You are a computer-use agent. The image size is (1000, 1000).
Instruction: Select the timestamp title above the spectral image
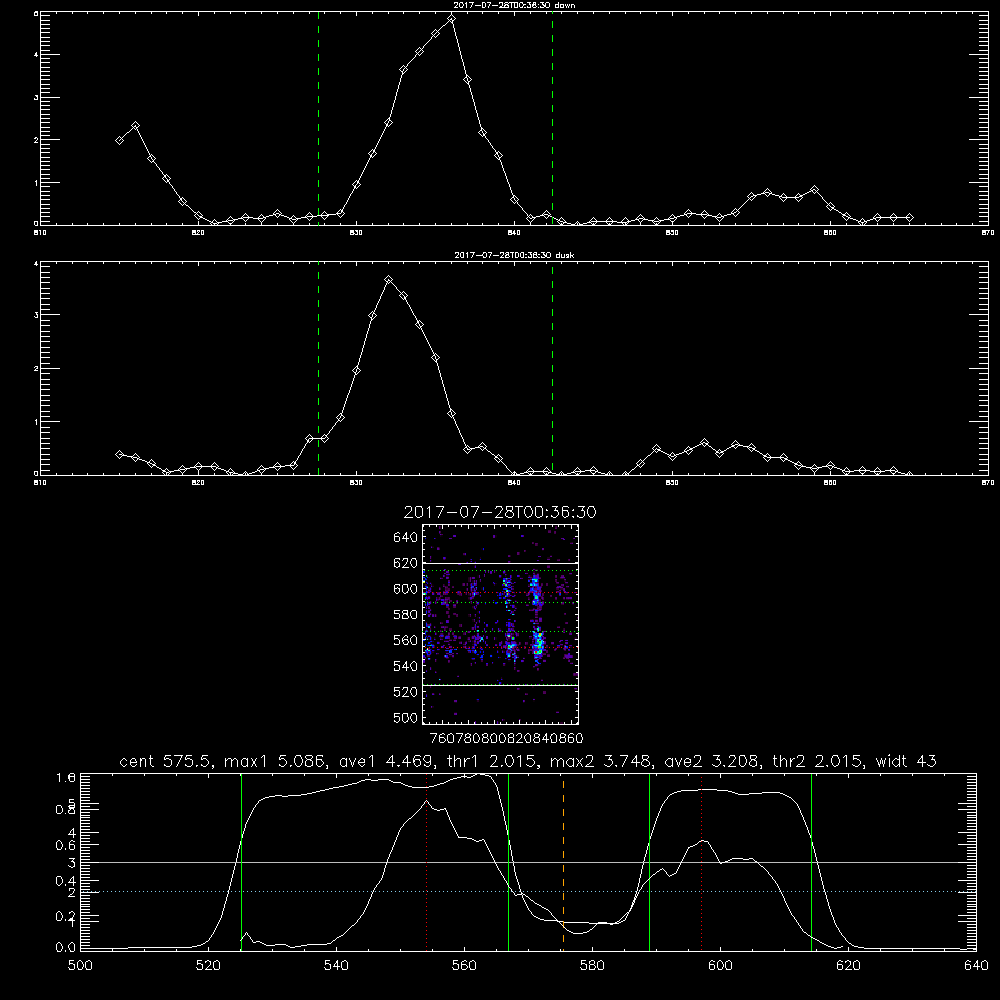500,512
